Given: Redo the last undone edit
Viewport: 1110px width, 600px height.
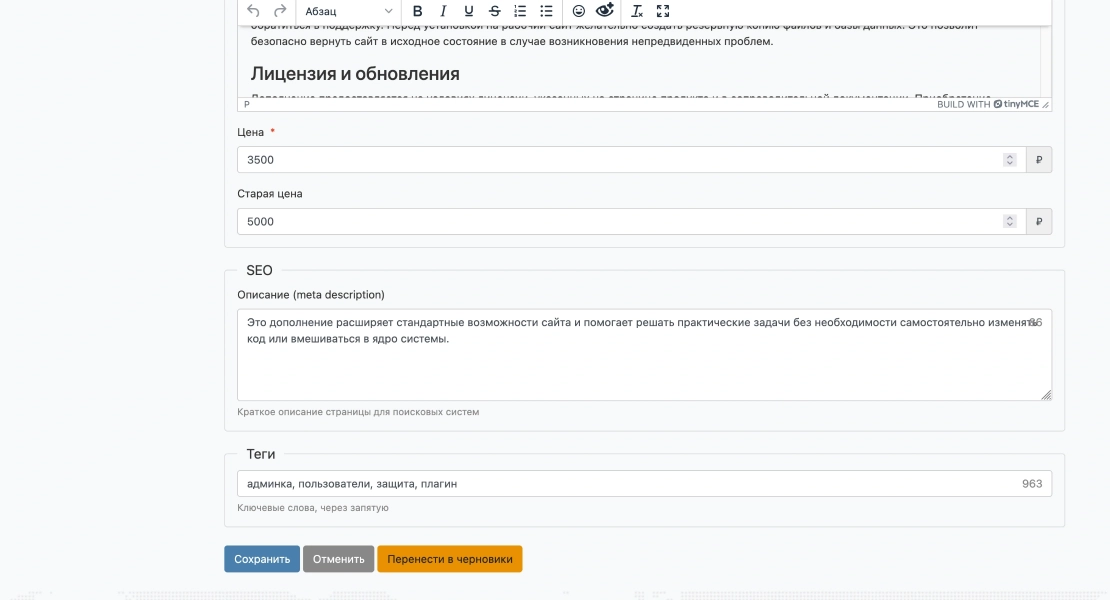Looking at the screenshot, I should [280, 11].
